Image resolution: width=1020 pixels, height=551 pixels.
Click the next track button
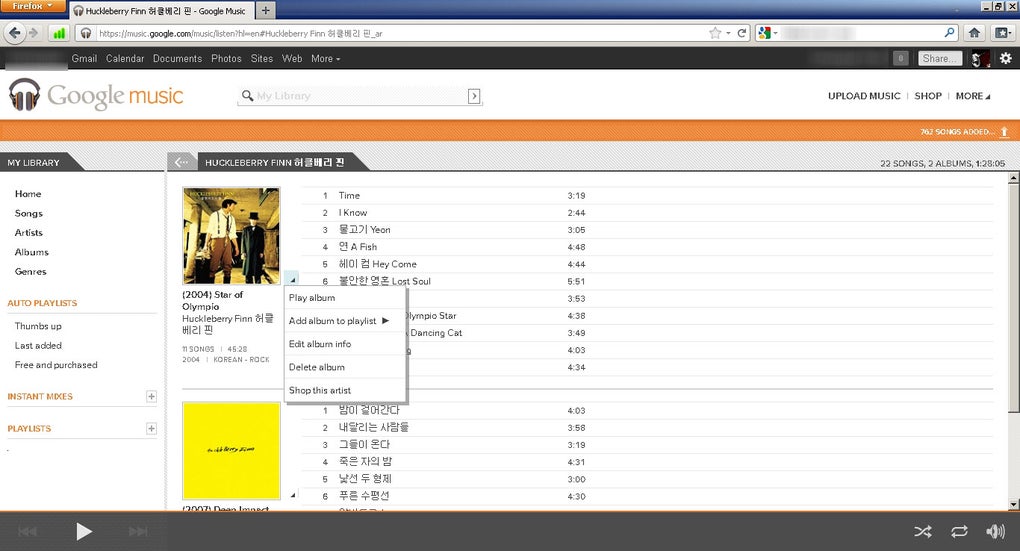(x=138, y=531)
